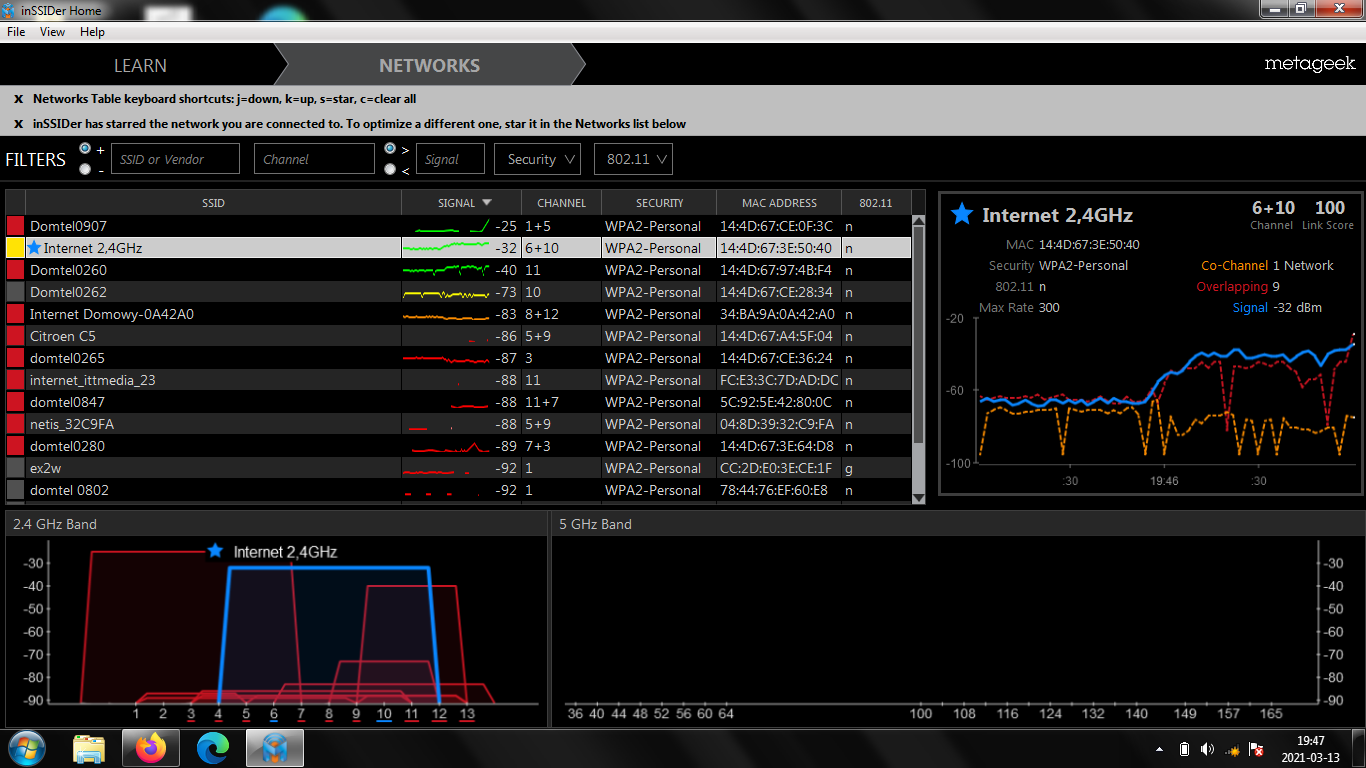The image size is (1366, 768).
Task: Open the metageek logo link
Action: [x=1309, y=64]
